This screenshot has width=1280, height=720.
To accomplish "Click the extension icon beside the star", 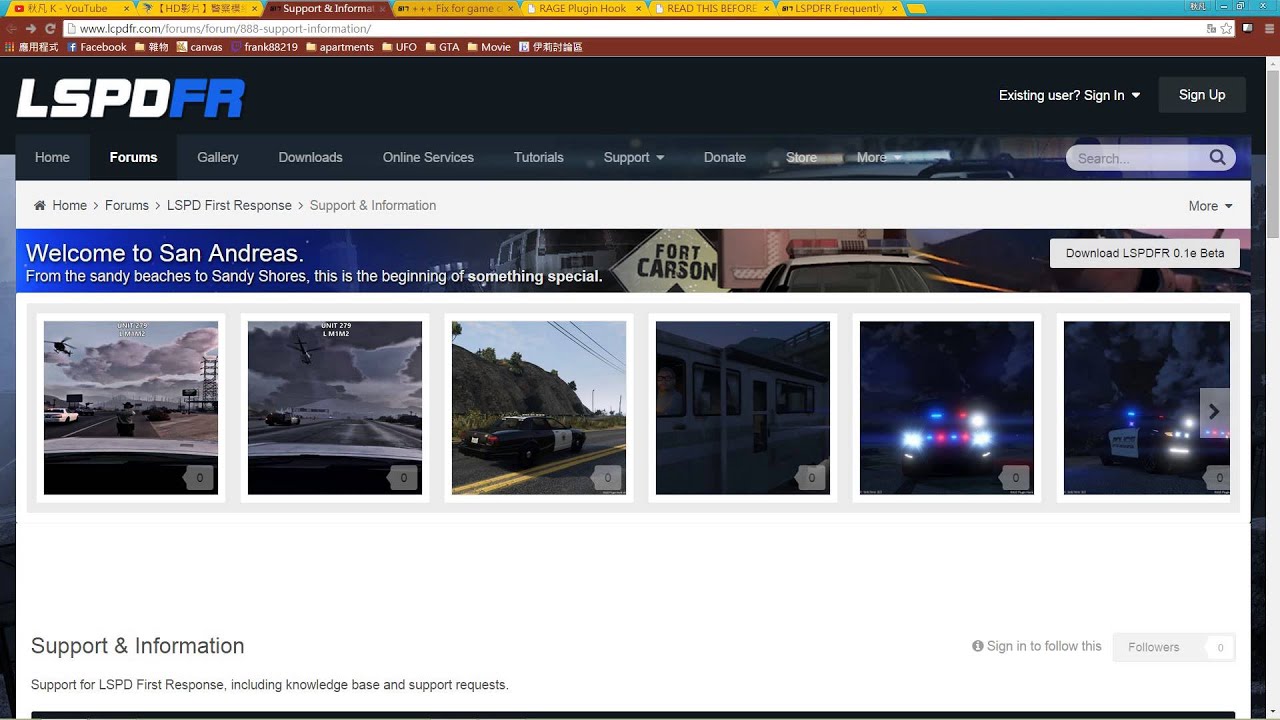I will pyautogui.click(x=1247, y=29).
